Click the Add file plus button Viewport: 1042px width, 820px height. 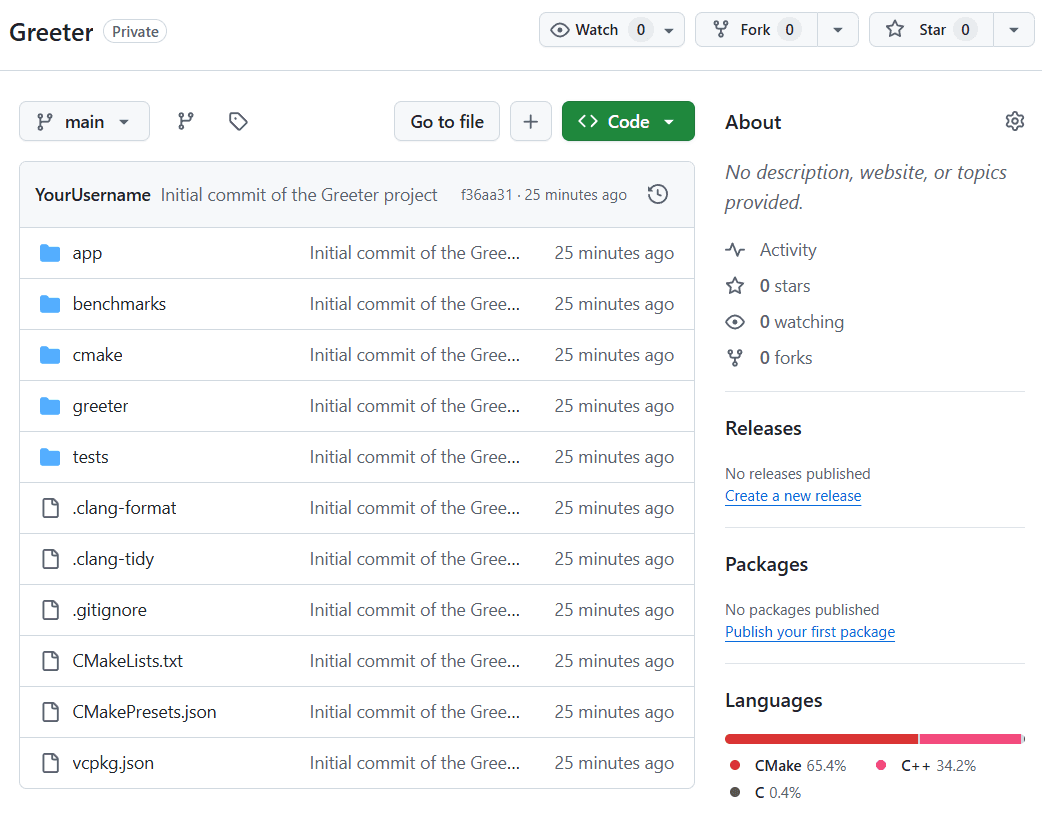(531, 120)
